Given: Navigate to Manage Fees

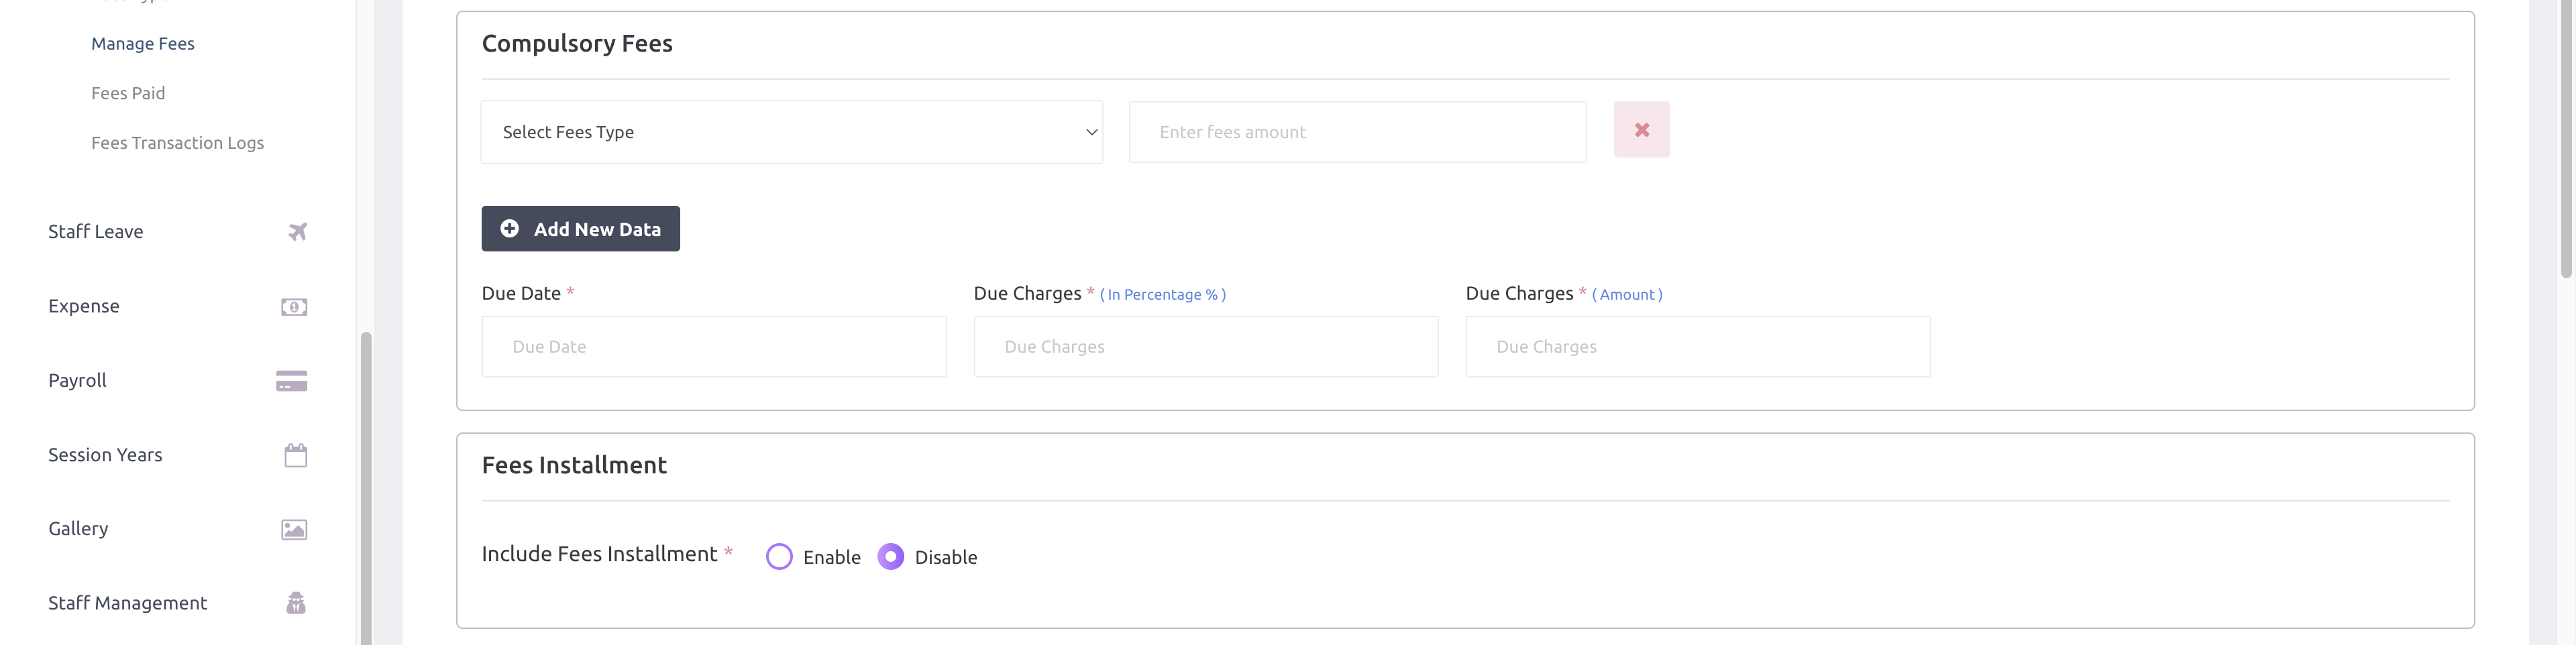Looking at the screenshot, I should click(x=142, y=43).
